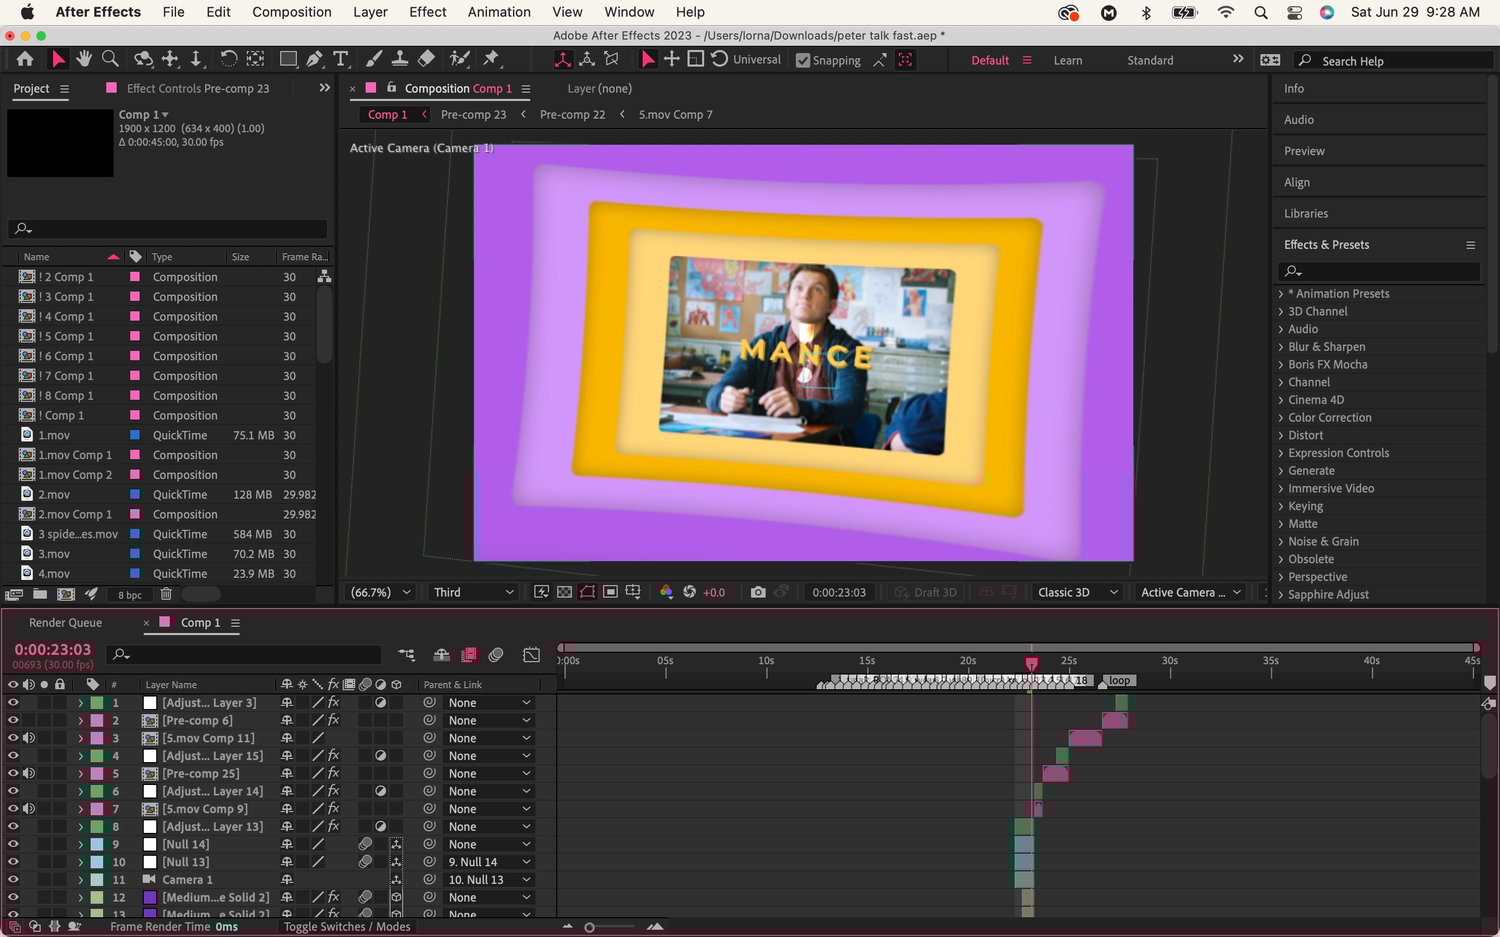Click the Spotlight search icon in menu bar
Image resolution: width=1500 pixels, height=937 pixels.
tap(1261, 13)
